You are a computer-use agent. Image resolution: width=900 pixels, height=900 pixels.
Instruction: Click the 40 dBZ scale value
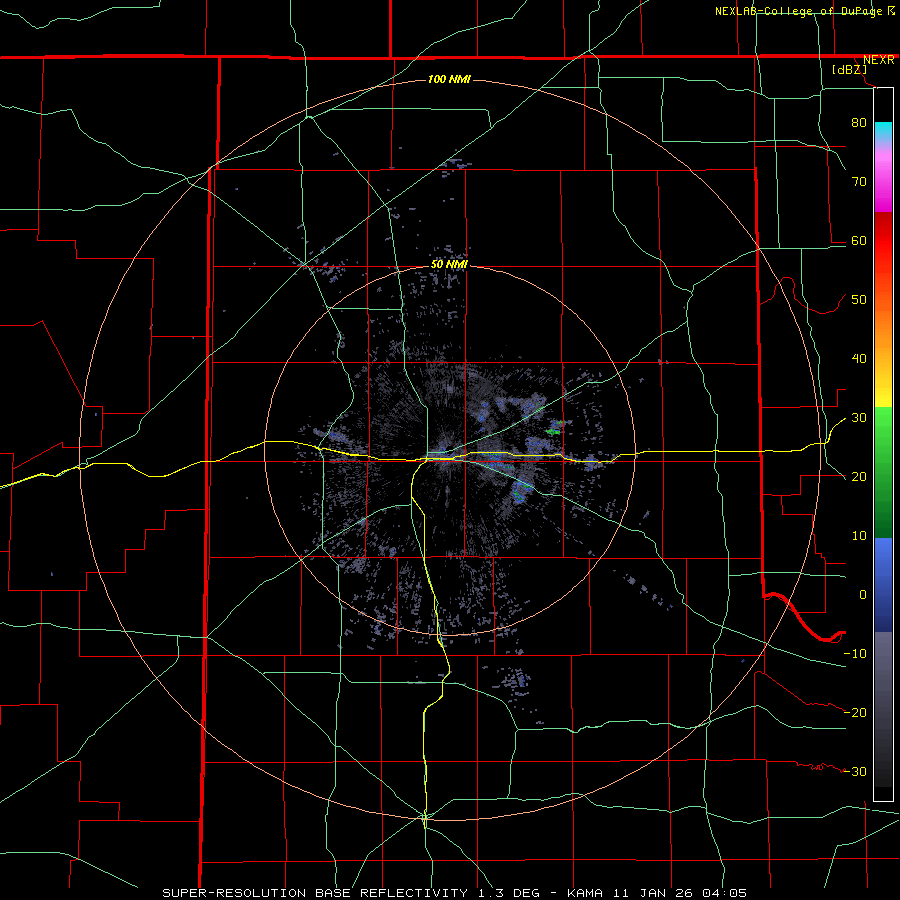pyautogui.click(x=859, y=359)
